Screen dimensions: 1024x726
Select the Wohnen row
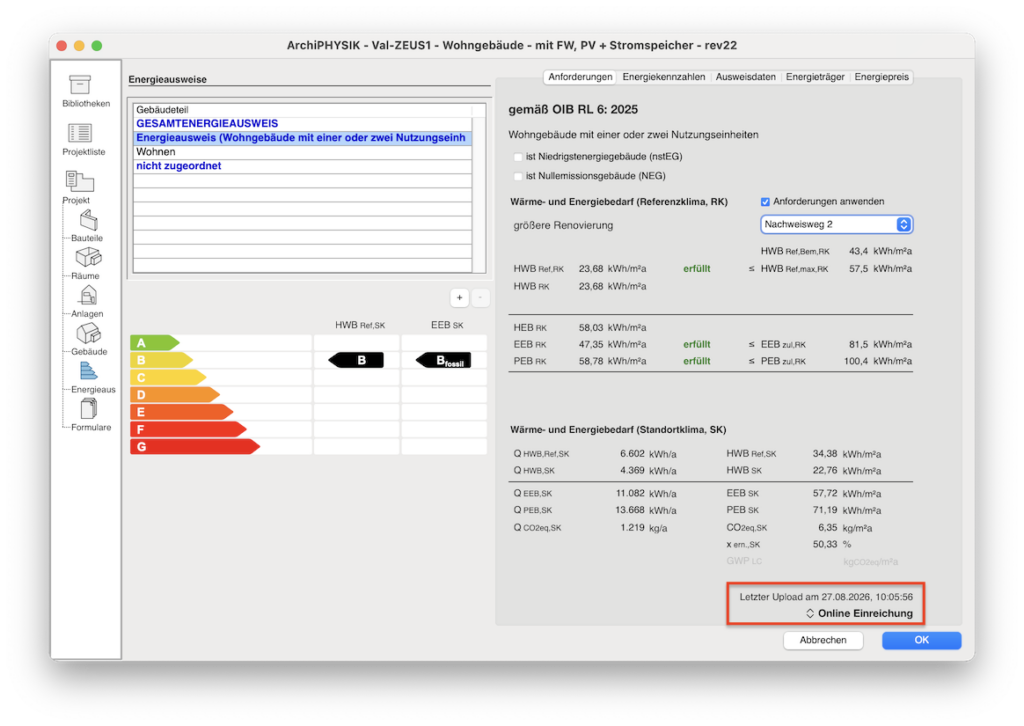(302, 151)
